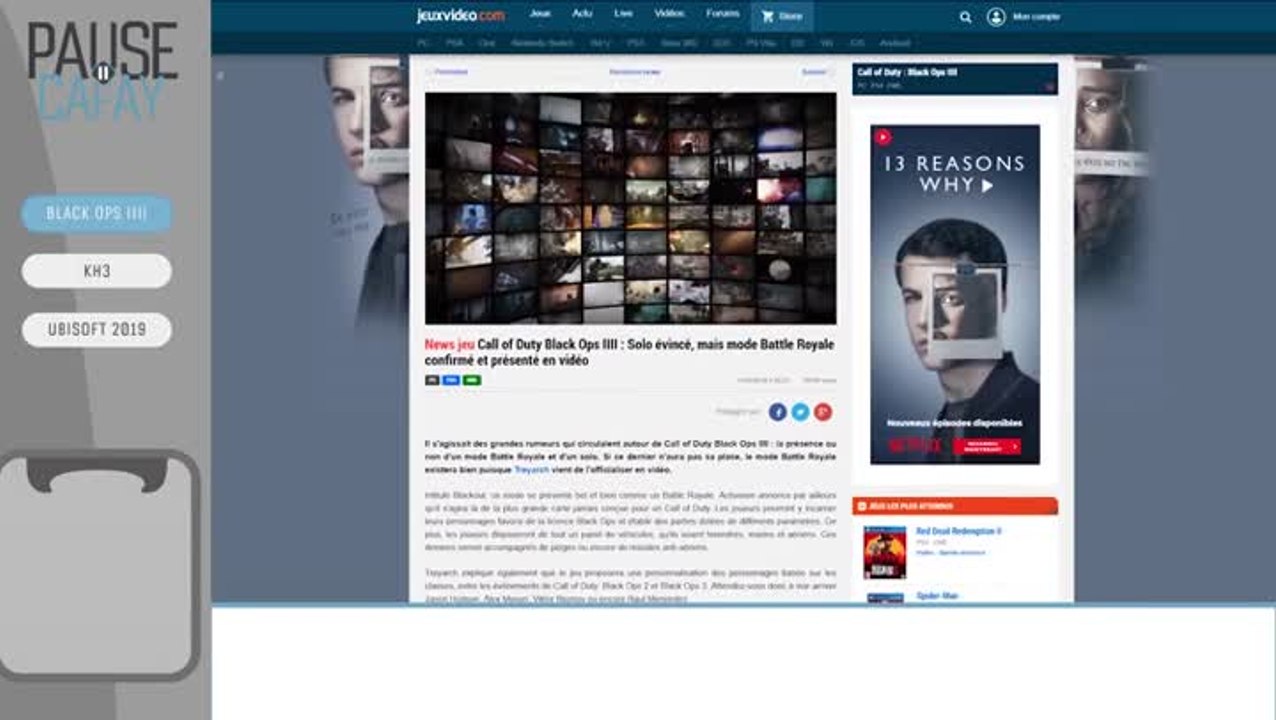Click the News jeu category label
The height and width of the screenshot is (720, 1276).
coord(449,344)
